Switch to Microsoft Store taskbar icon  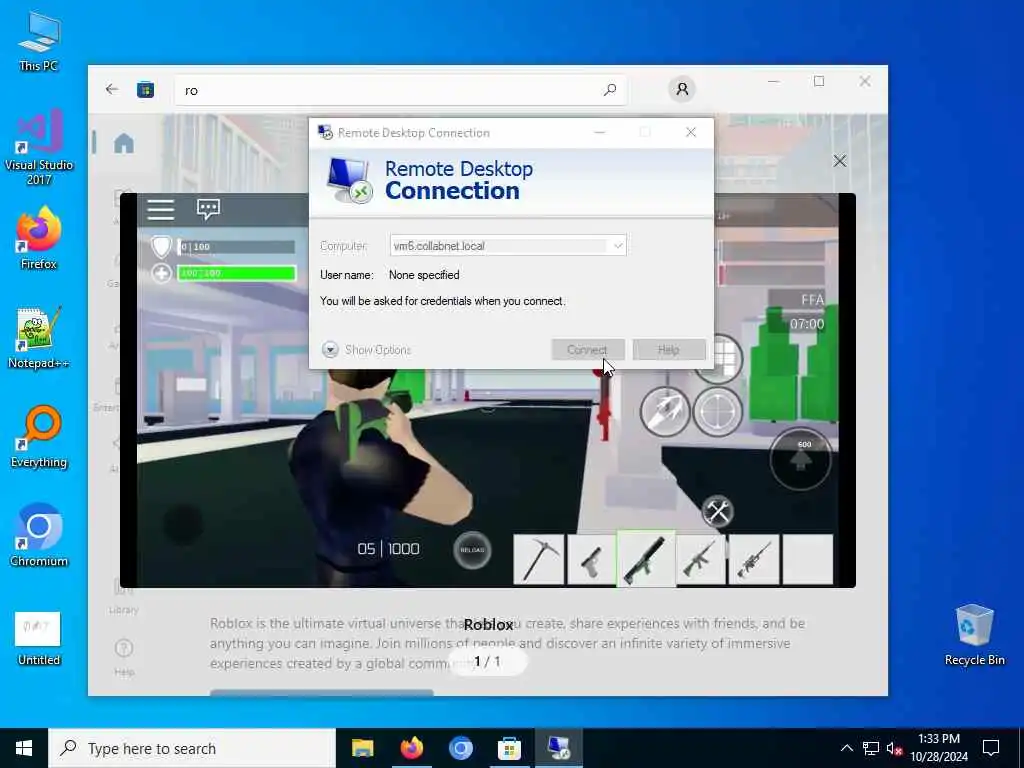(x=509, y=748)
